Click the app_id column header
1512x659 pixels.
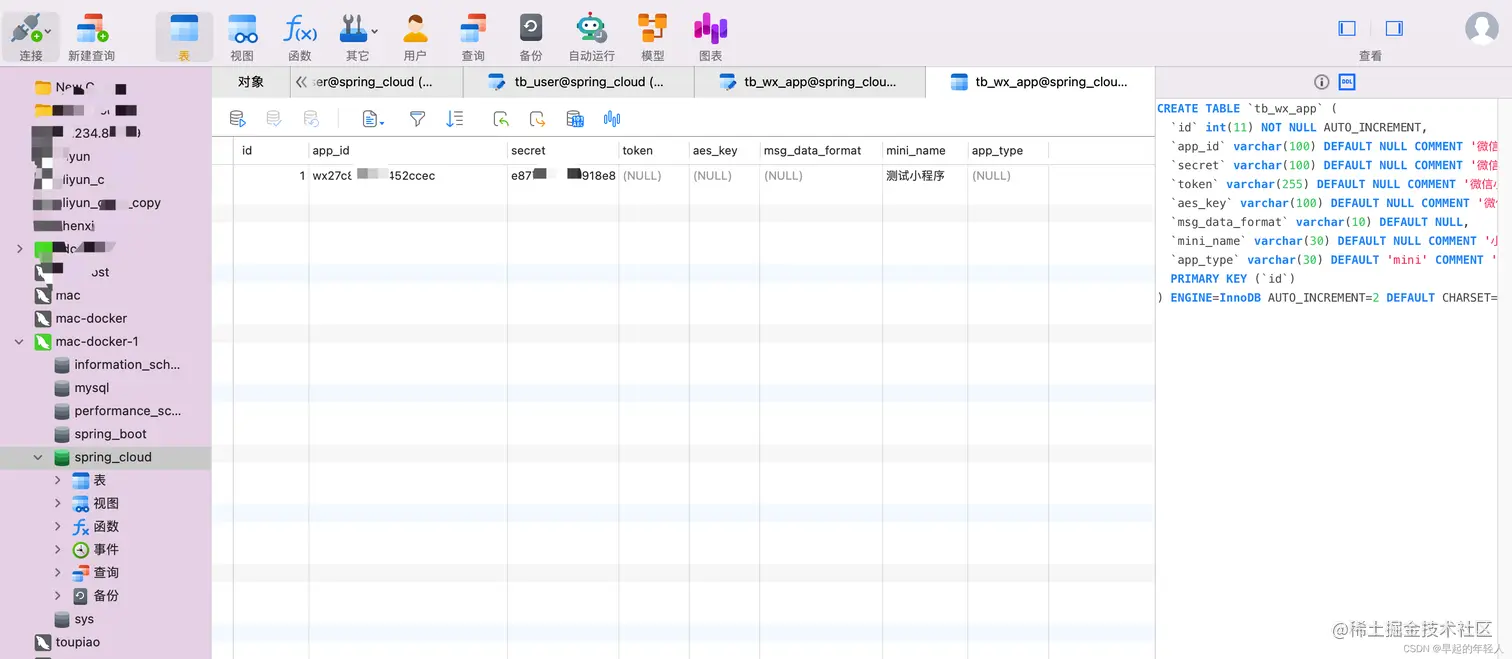(408, 150)
